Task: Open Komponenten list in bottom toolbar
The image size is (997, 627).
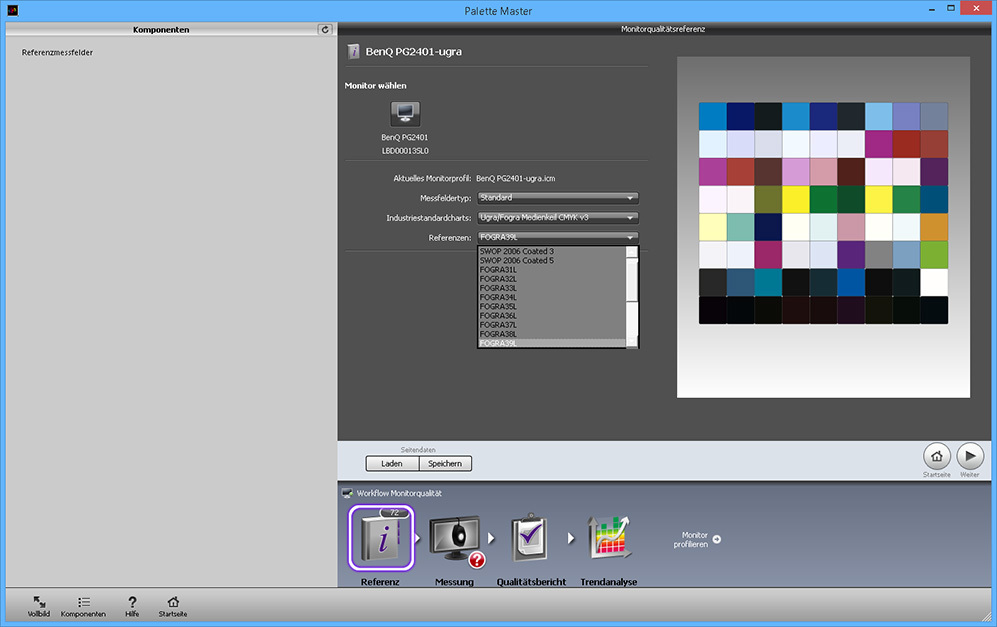Action: coord(83,606)
